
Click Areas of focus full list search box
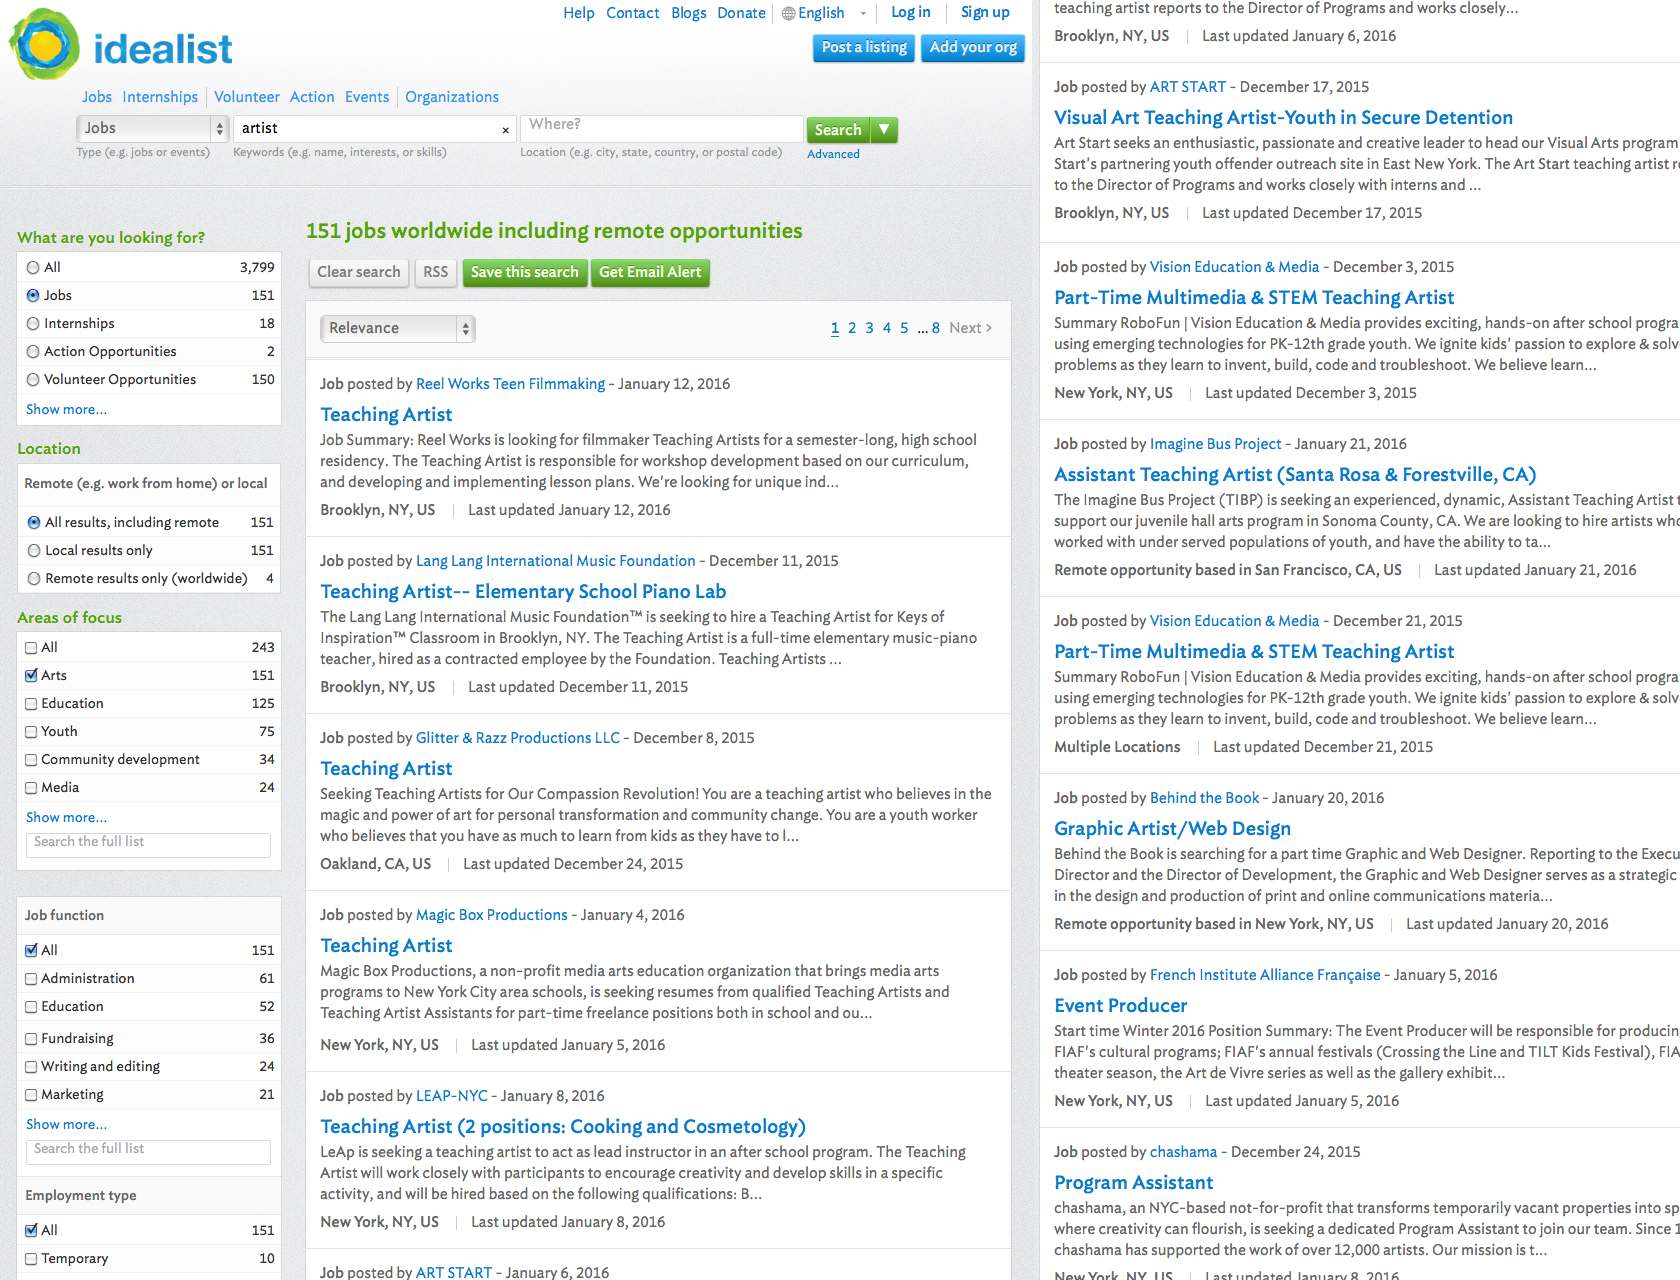(148, 845)
